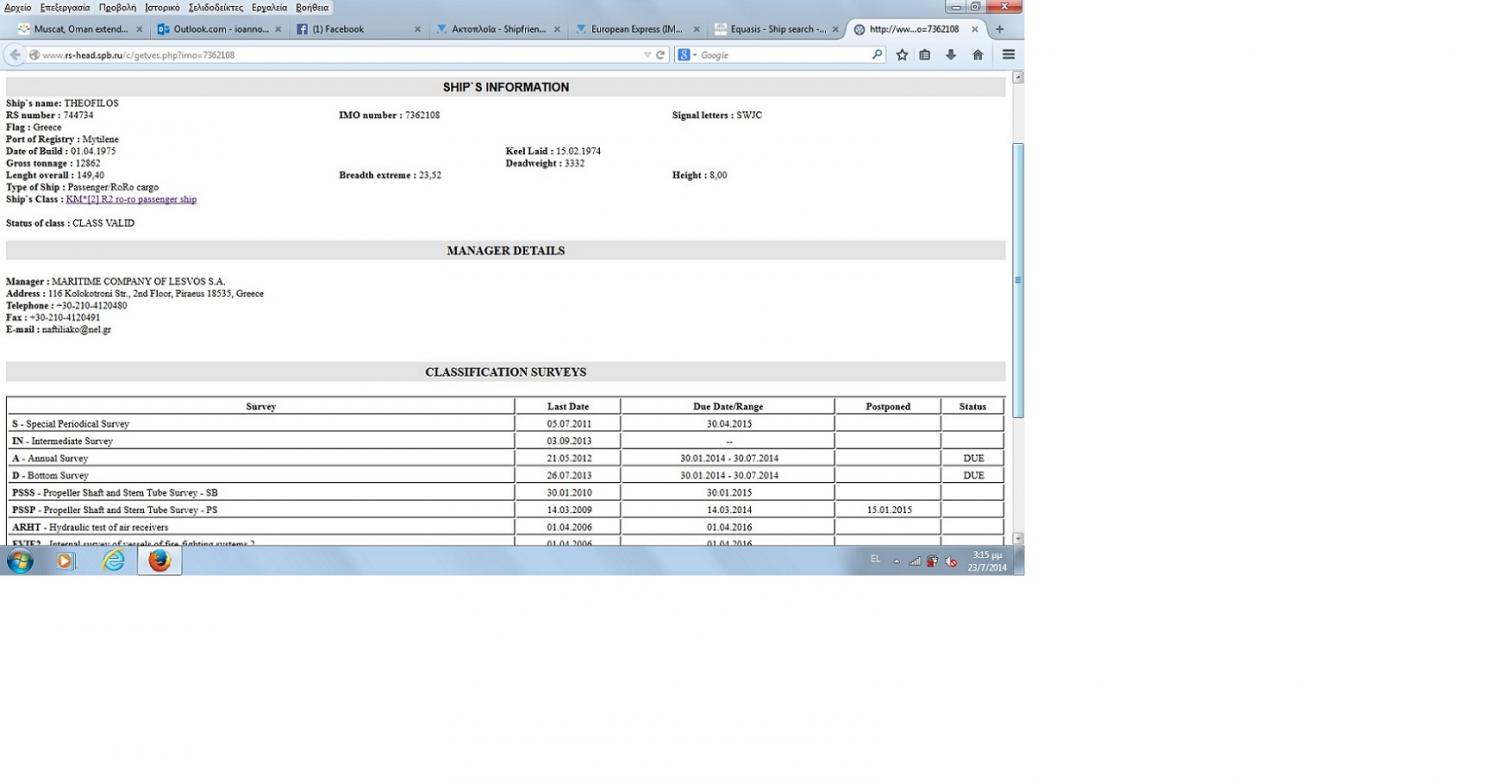Open the bookmarks list icon
1500x782 pixels.
pos(925,55)
